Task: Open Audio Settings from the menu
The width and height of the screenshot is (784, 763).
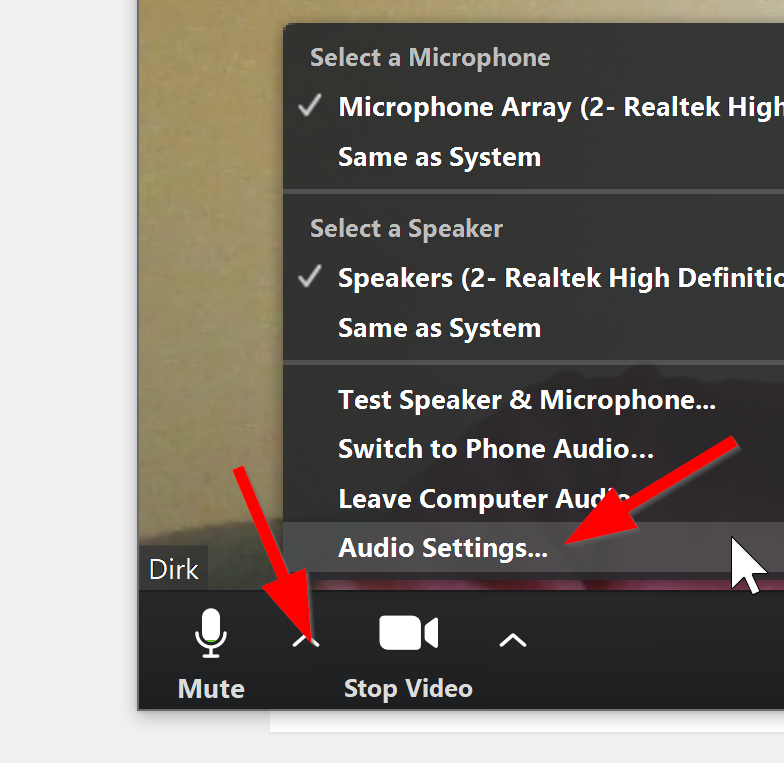Action: [x=443, y=548]
